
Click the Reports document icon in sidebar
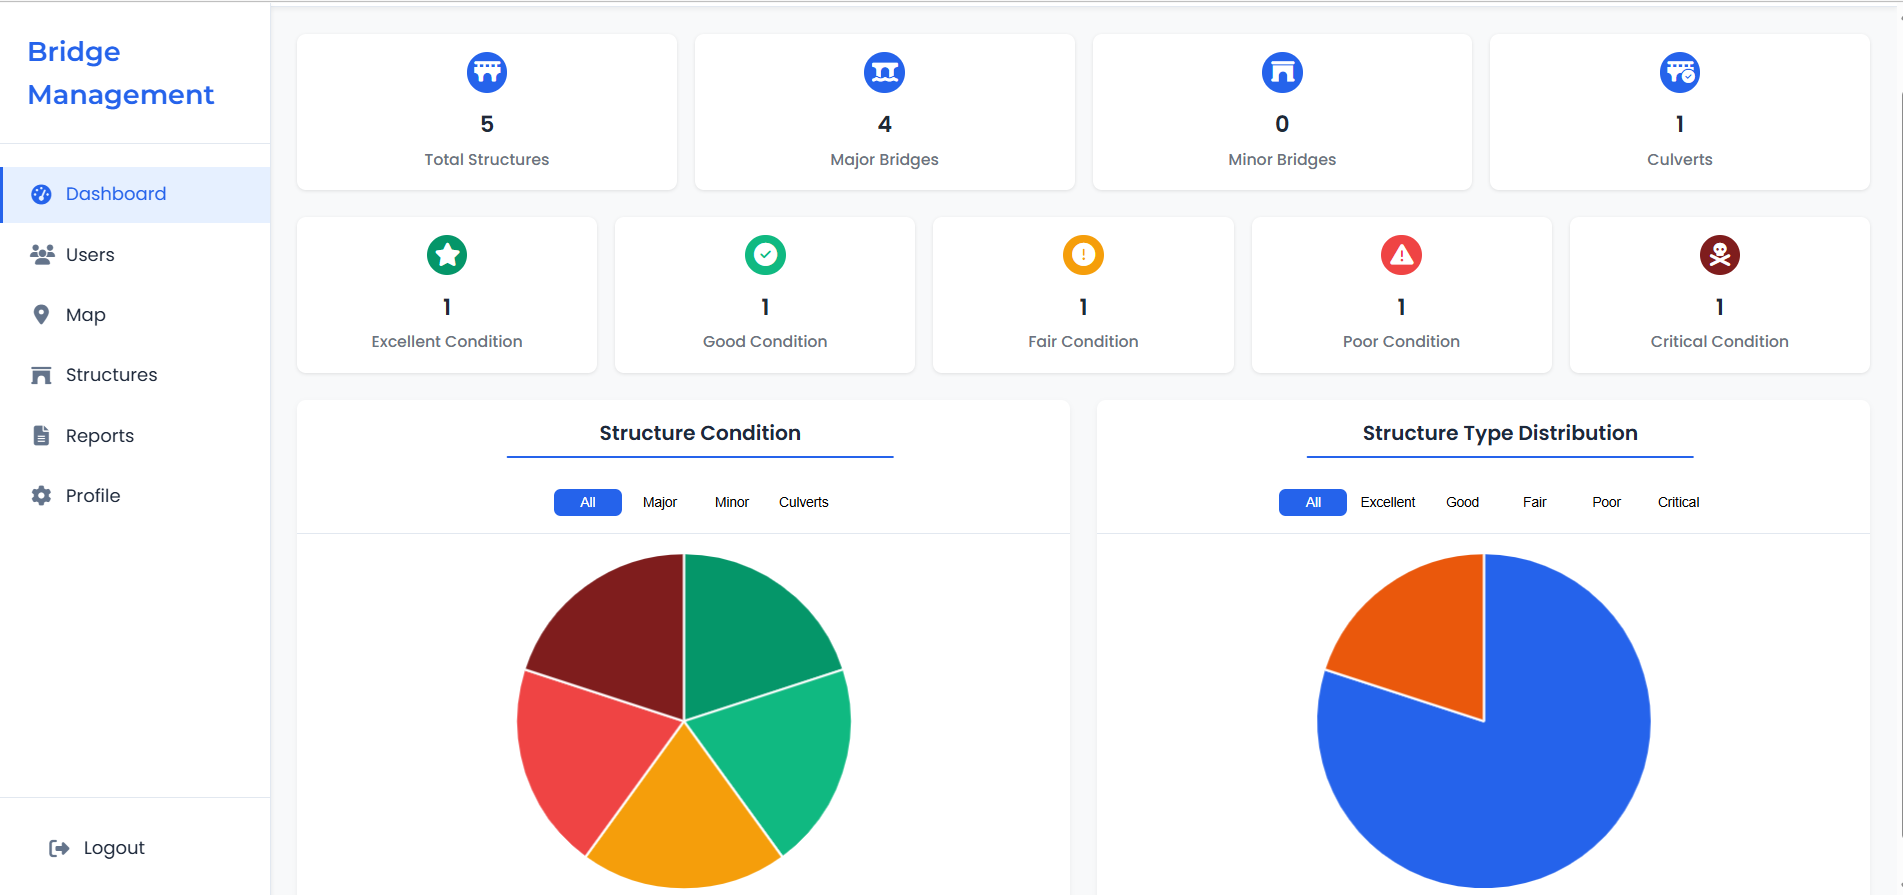pyautogui.click(x=41, y=435)
